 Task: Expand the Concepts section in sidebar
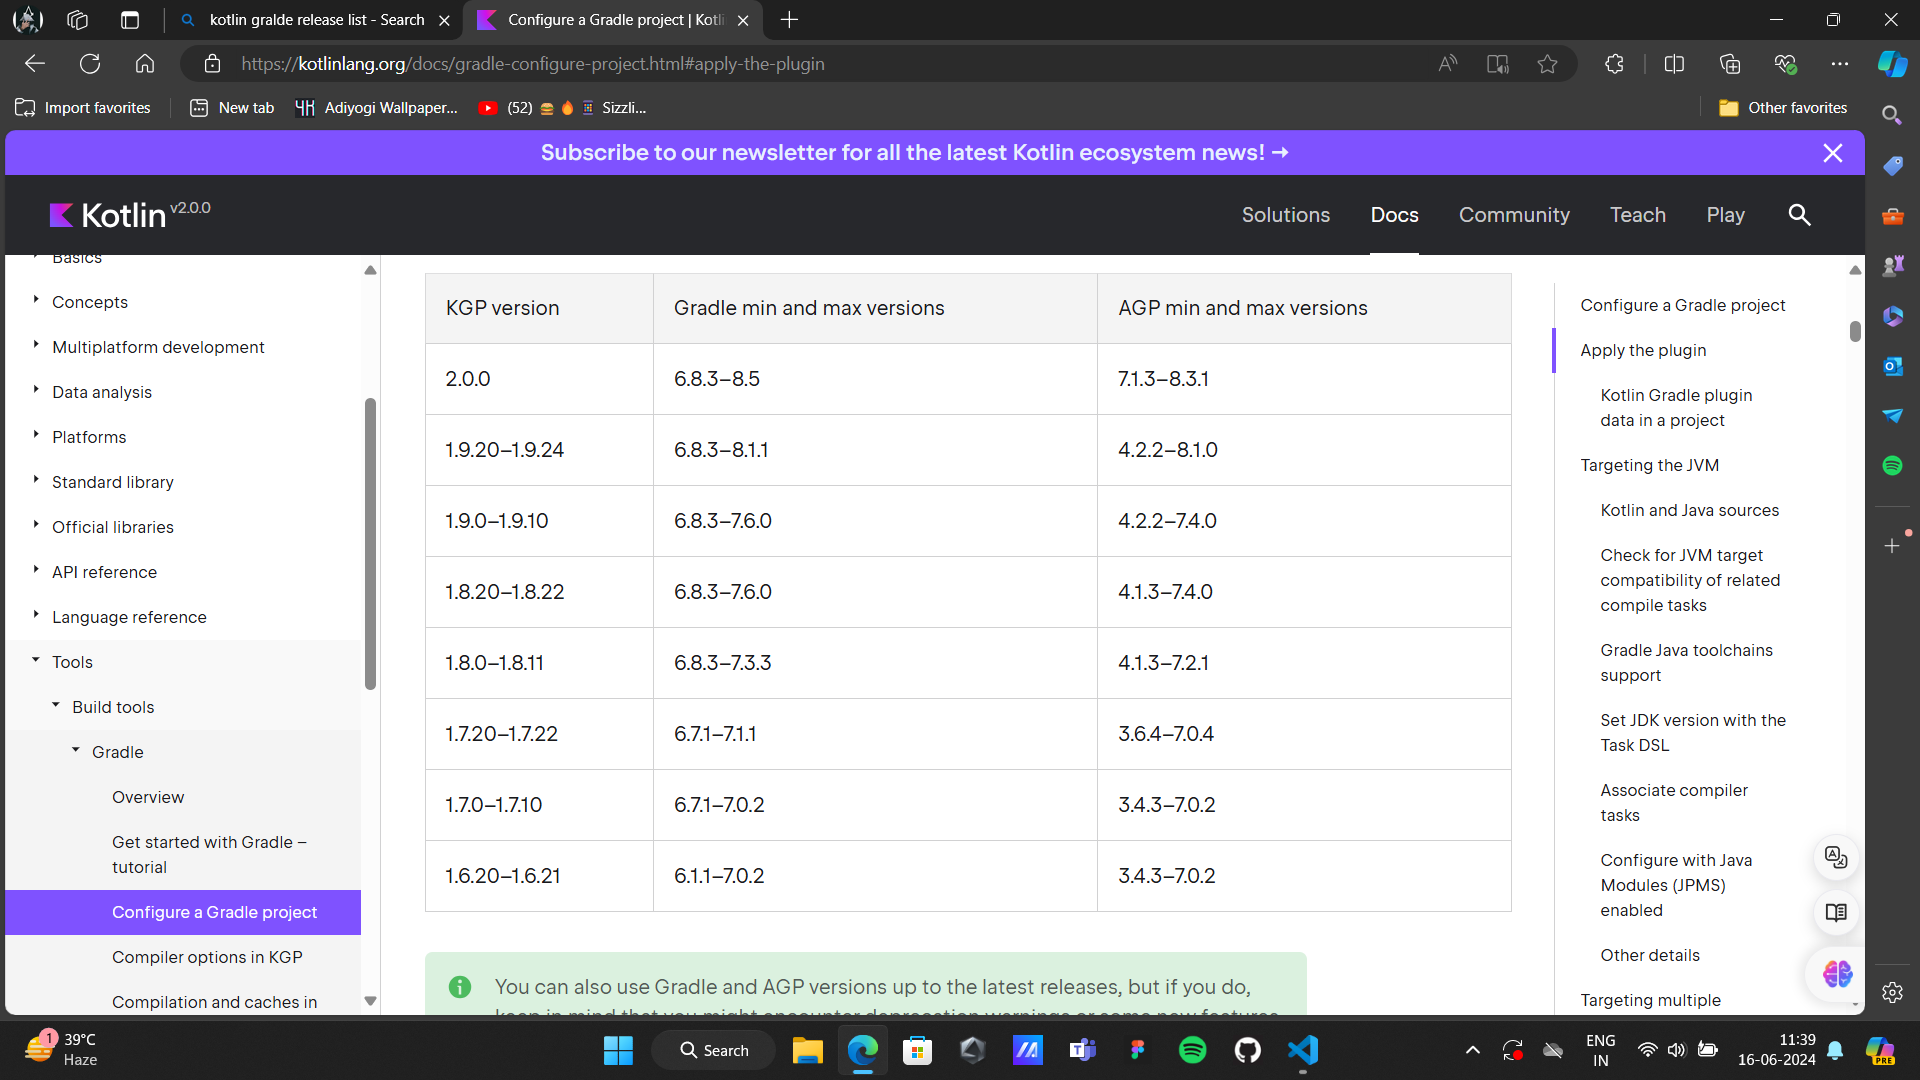(x=36, y=300)
